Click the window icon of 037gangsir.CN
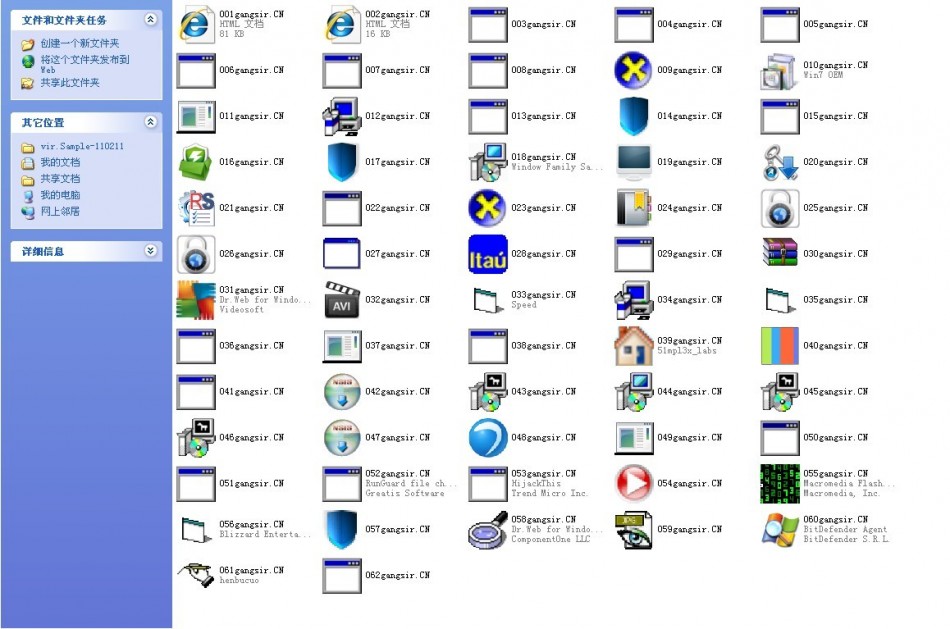The image size is (950, 629). (342, 346)
